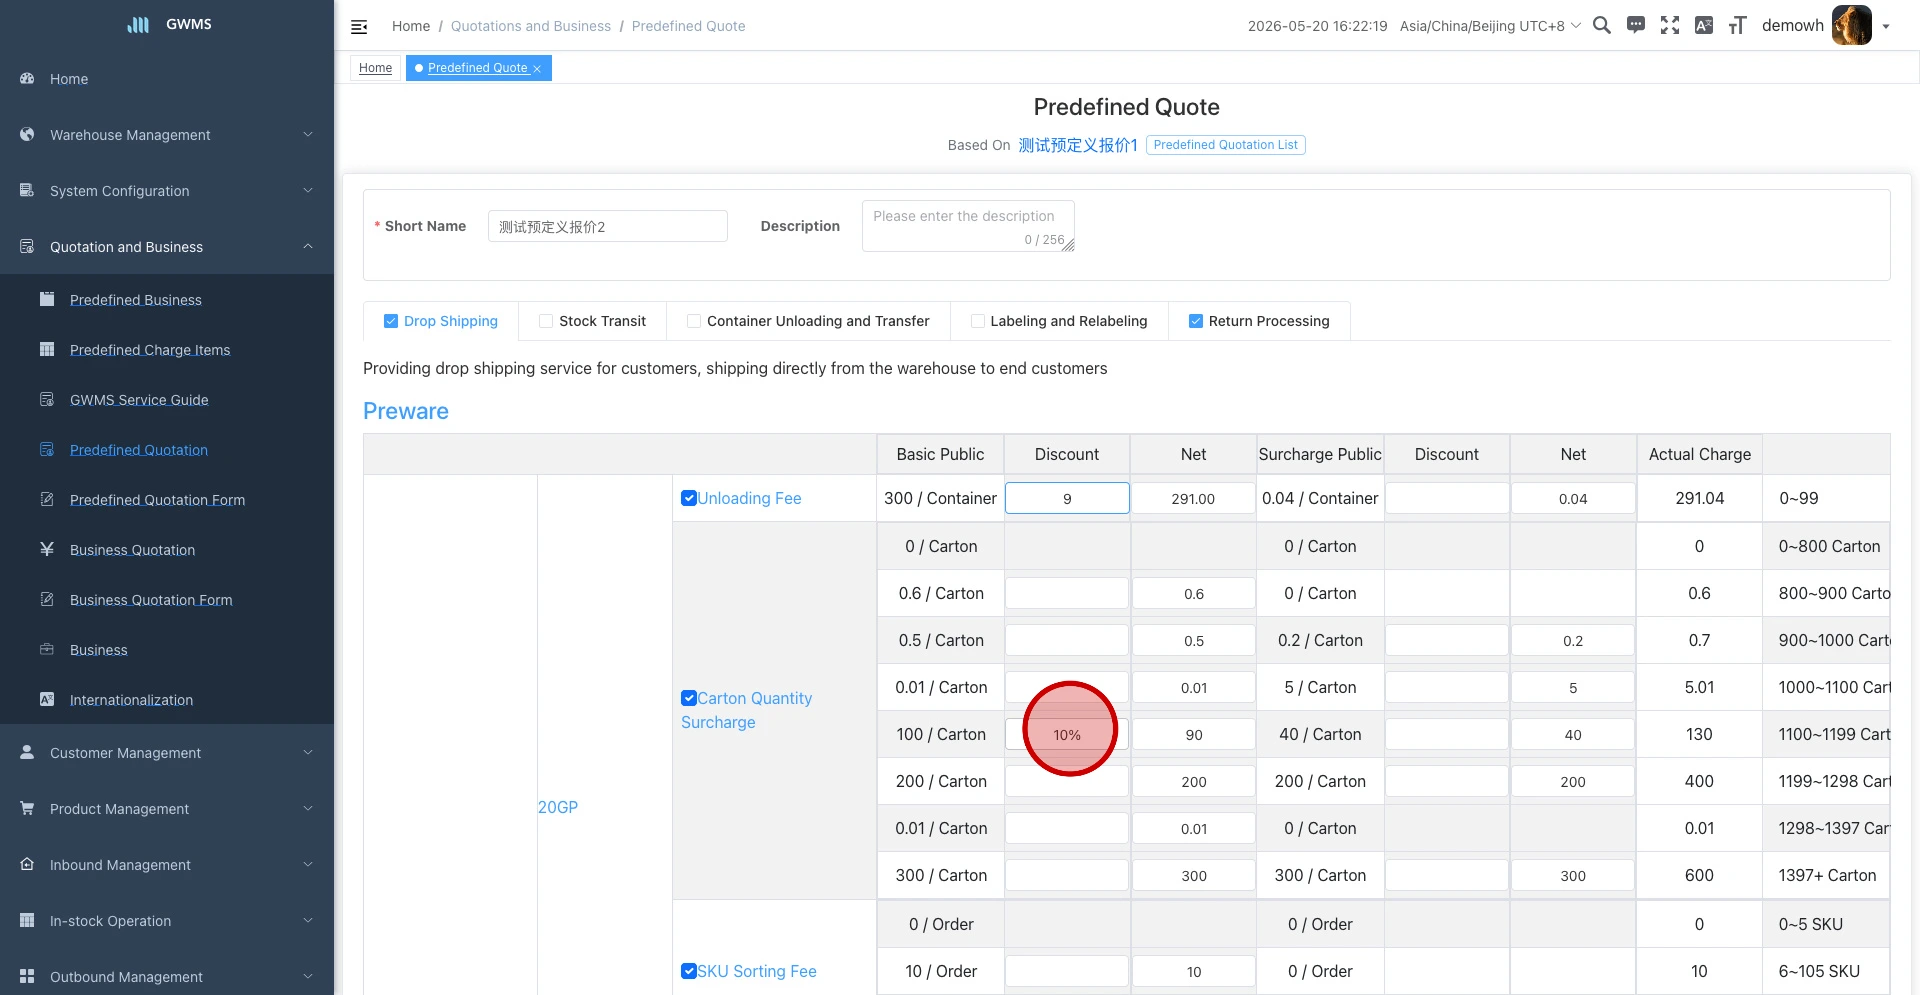This screenshot has width=1920, height=995.
Task: Click the GWMS logo icon
Action: (138, 24)
